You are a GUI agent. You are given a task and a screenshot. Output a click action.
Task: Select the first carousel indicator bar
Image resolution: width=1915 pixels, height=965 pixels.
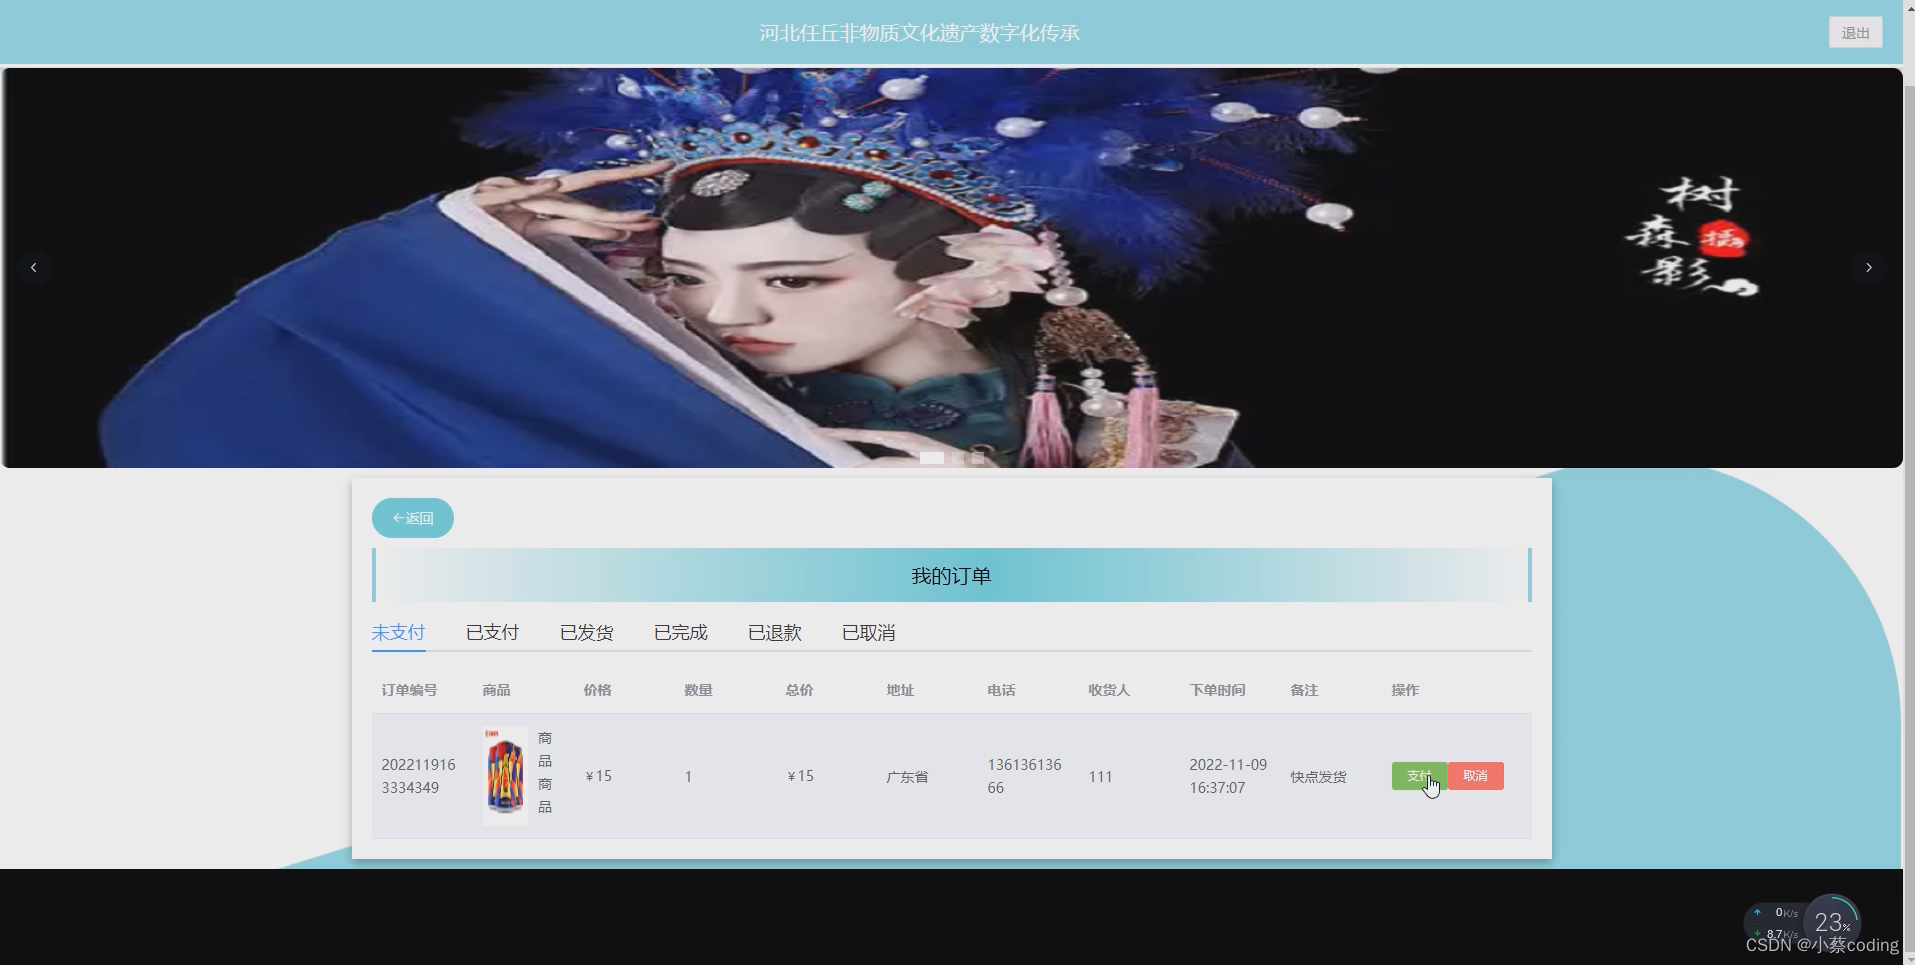pyautogui.click(x=931, y=458)
